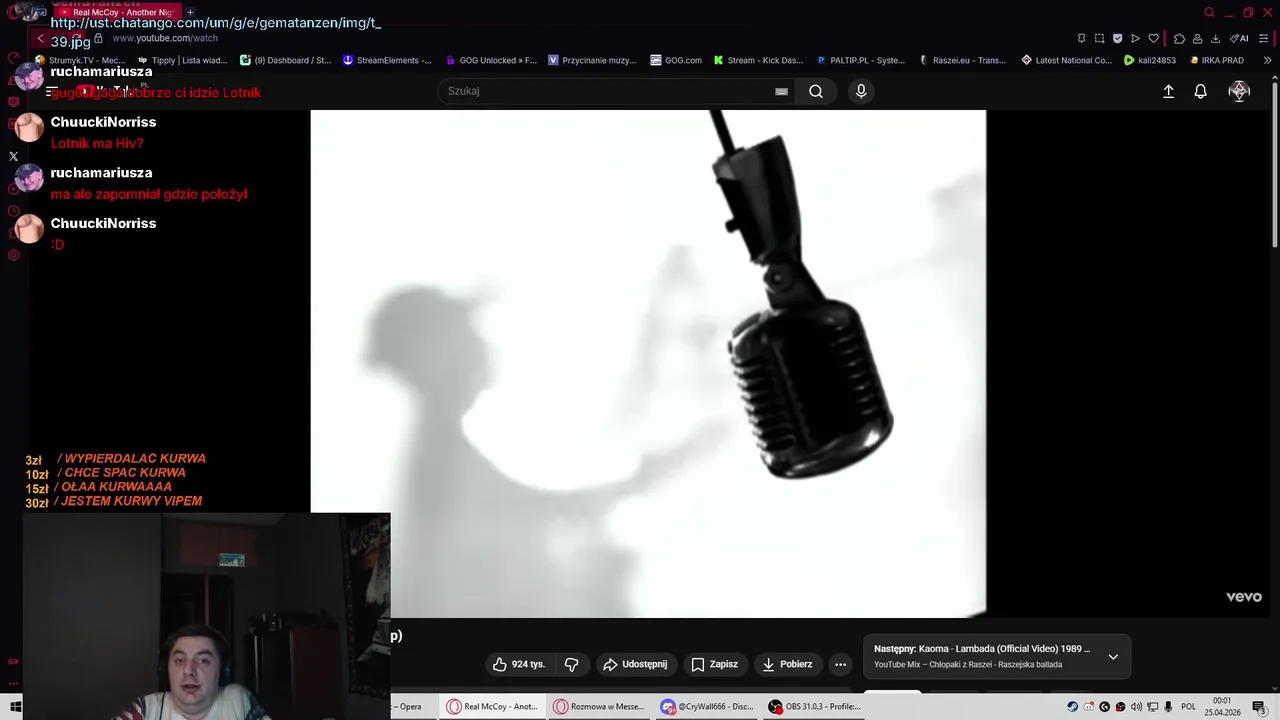This screenshot has height=720, width=1280.
Task: Open Steam icon in system tray
Action: (x=1073, y=706)
